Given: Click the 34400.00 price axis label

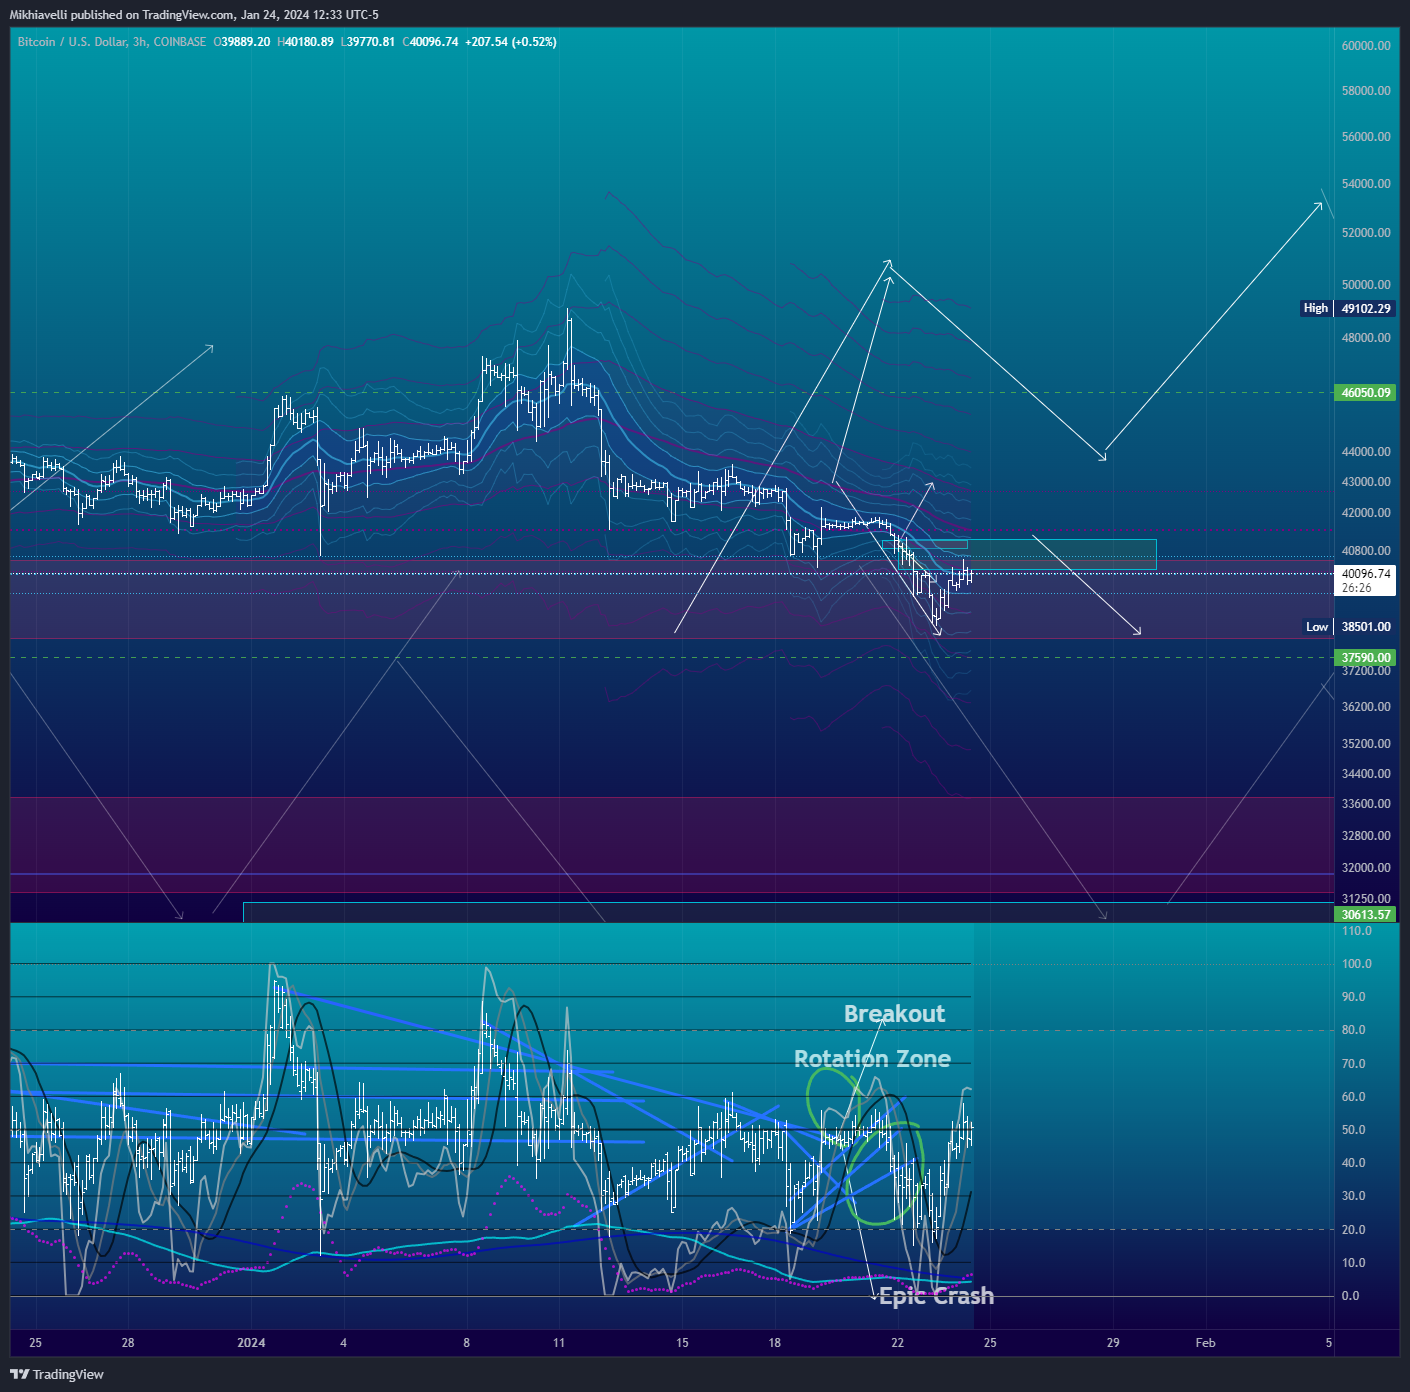Looking at the screenshot, I should [1366, 774].
